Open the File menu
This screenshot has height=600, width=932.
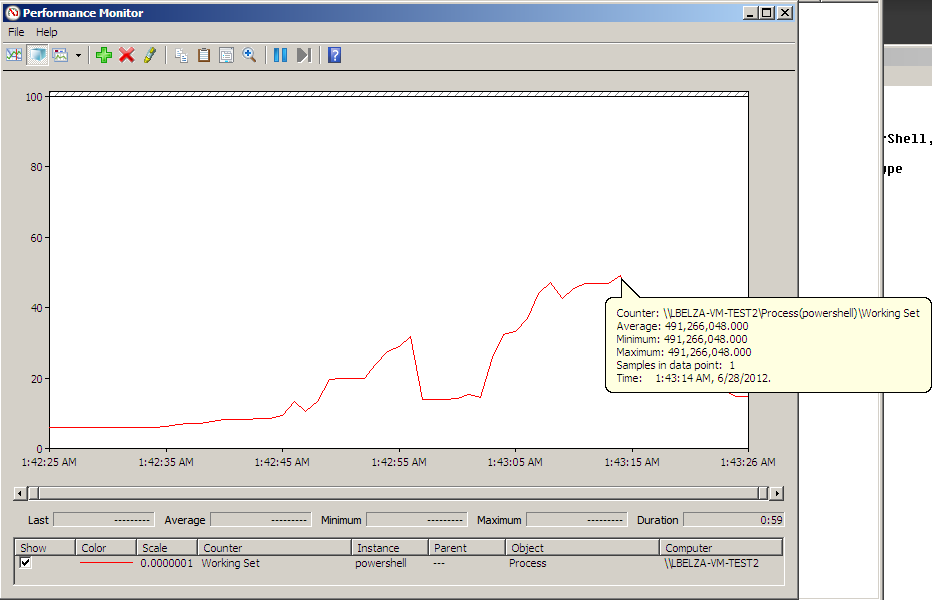(x=16, y=32)
